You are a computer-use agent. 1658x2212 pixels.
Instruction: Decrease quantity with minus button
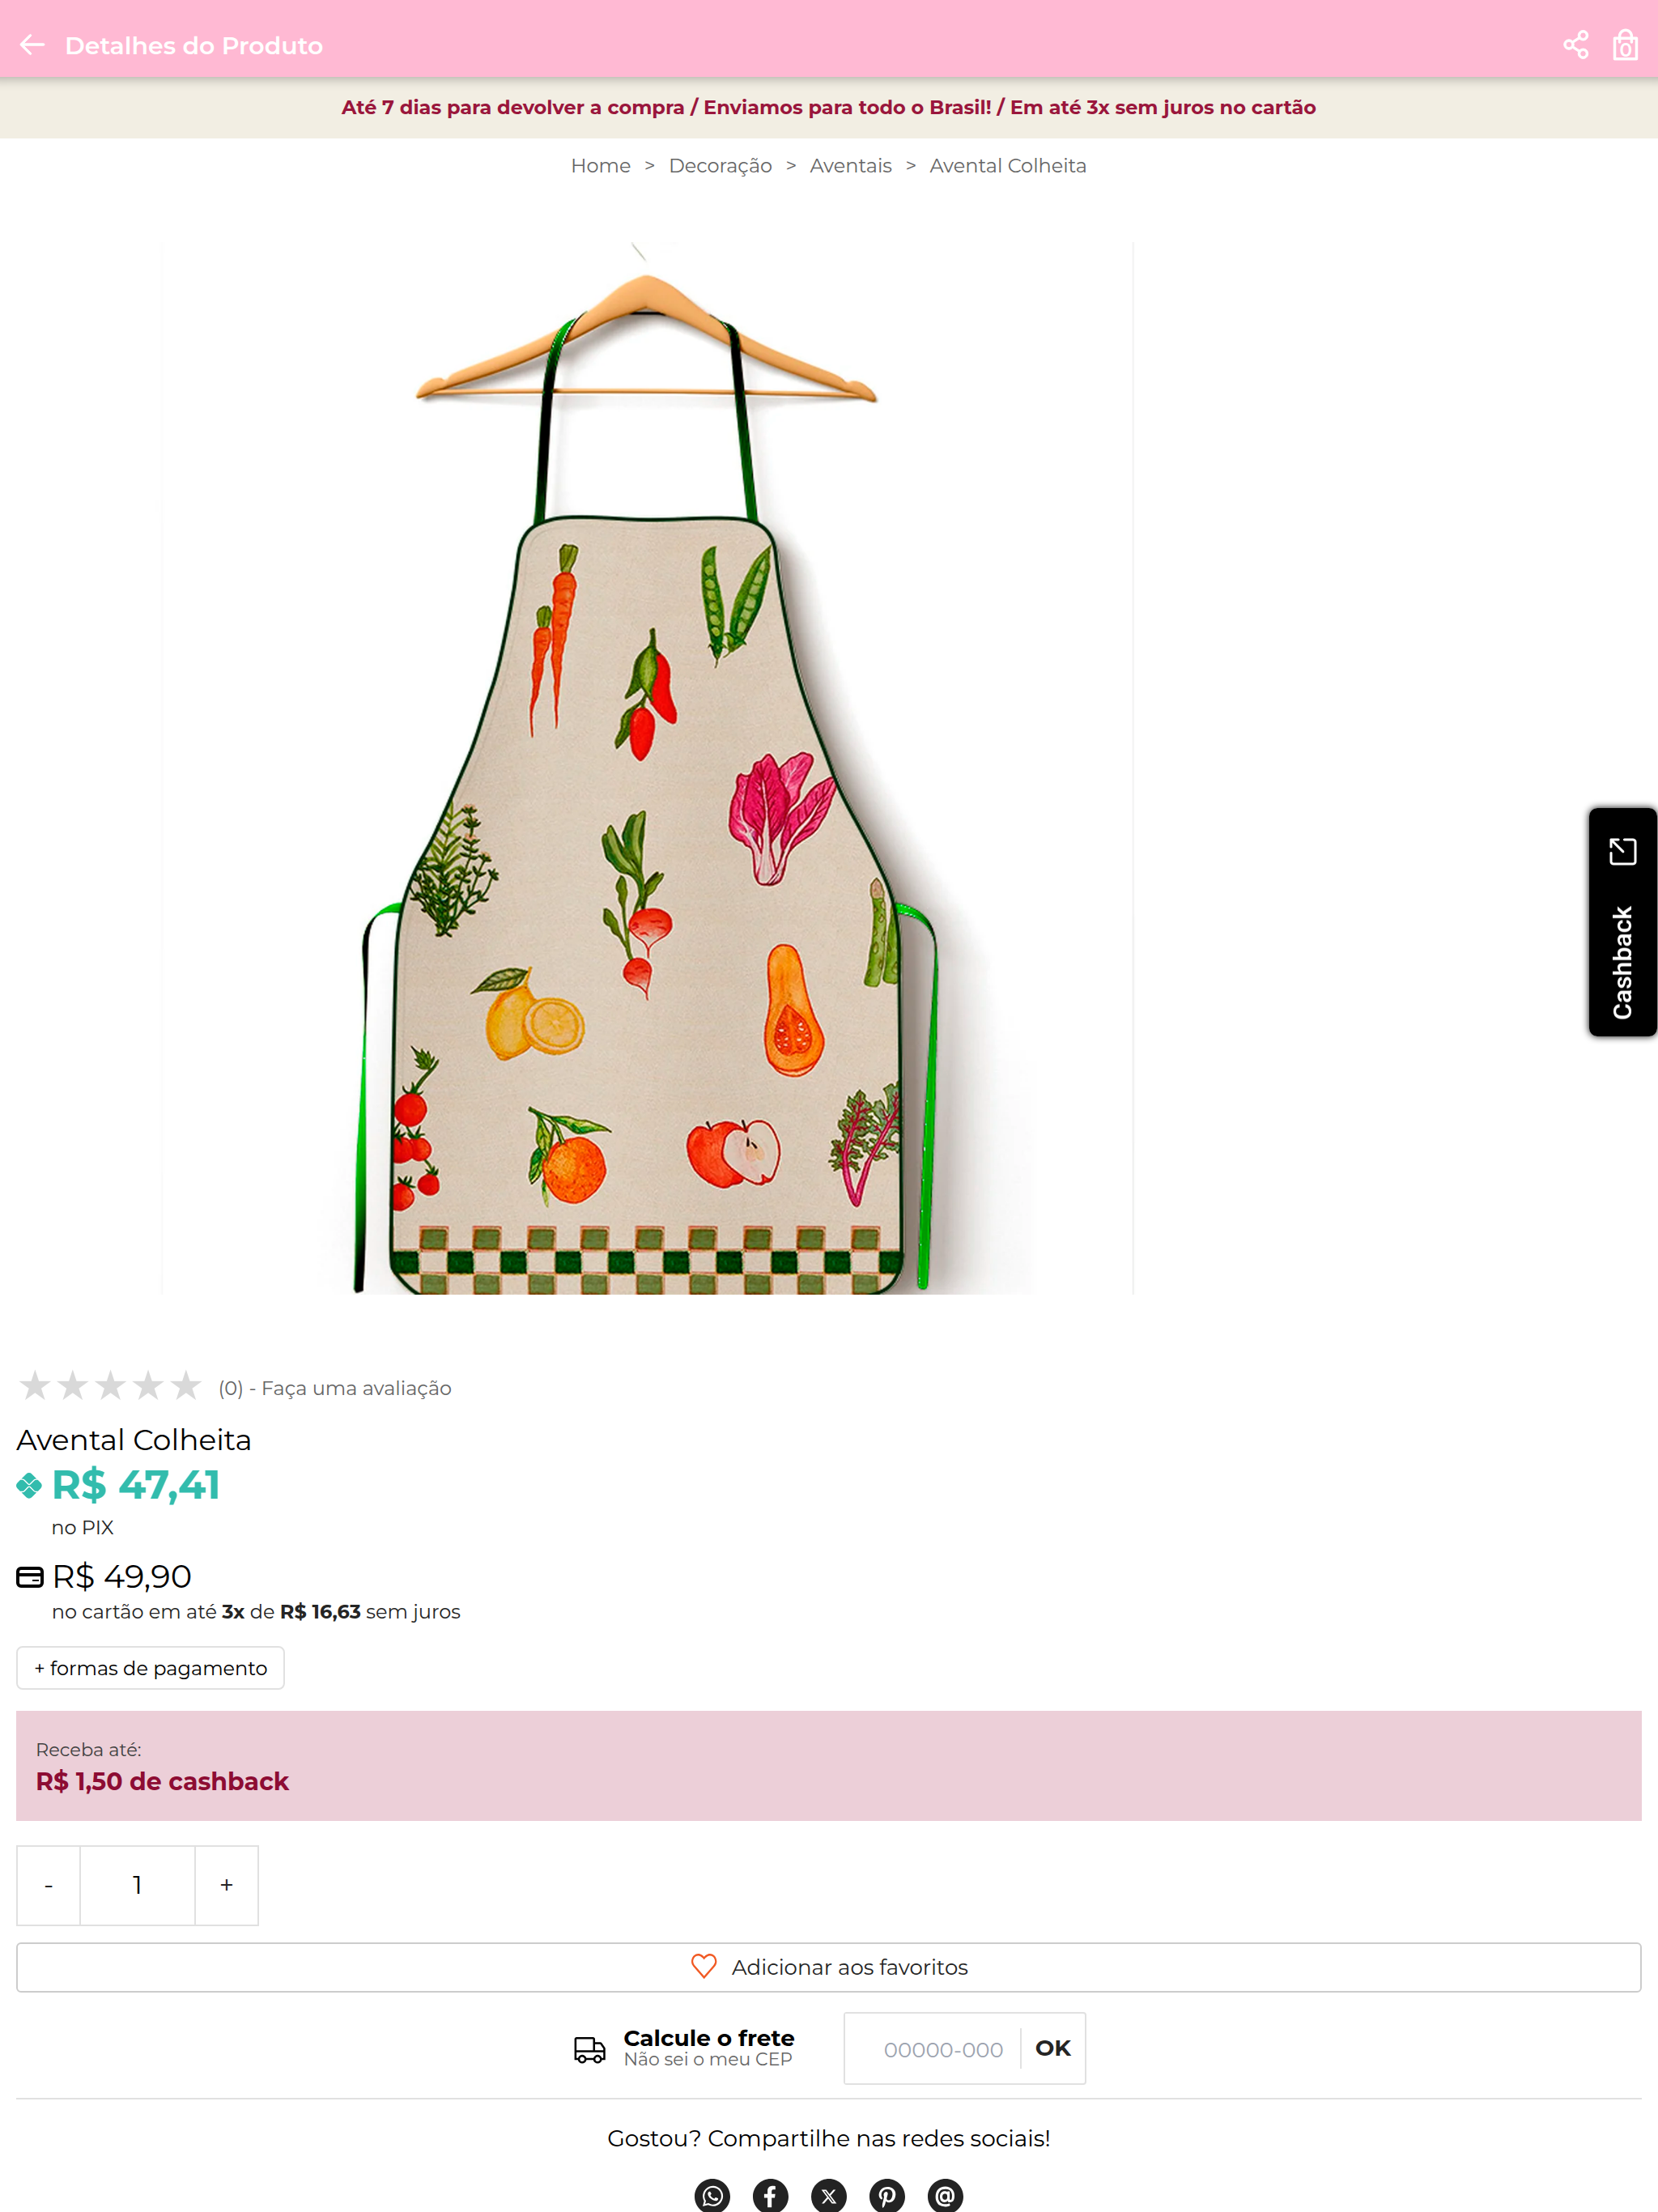coord(48,1885)
